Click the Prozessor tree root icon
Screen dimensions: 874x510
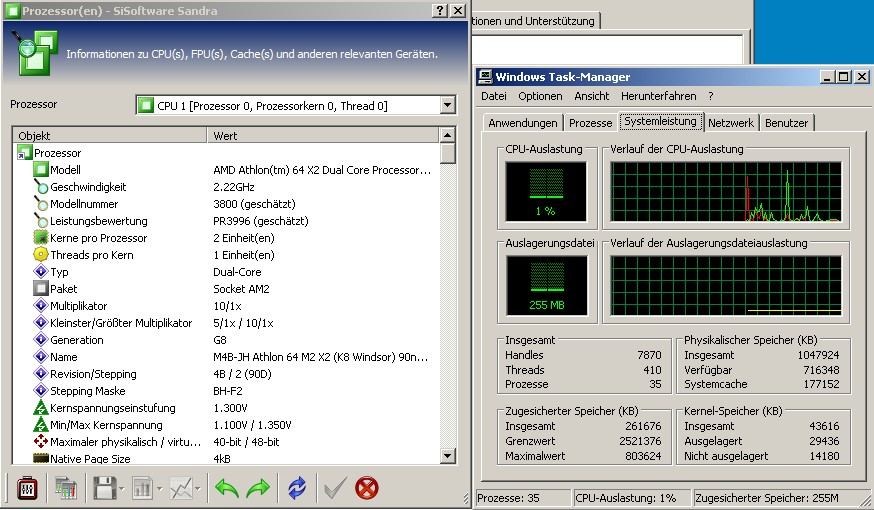(x=25, y=152)
